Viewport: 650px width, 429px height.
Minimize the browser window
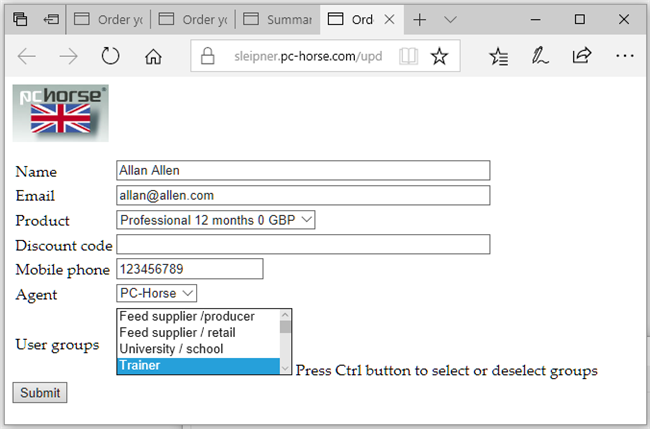pyautogui.click(x=536, y=19)
